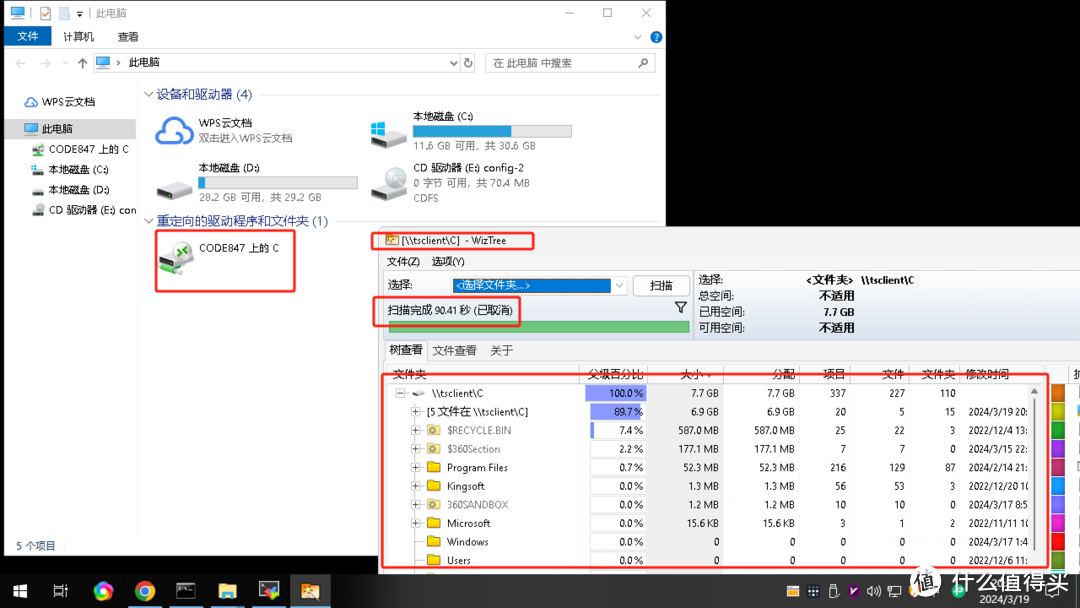Viewport: 1080px width, 608px height.
Task: Click the search magnifier icon in Explorer
Action: tap(643, 63)
